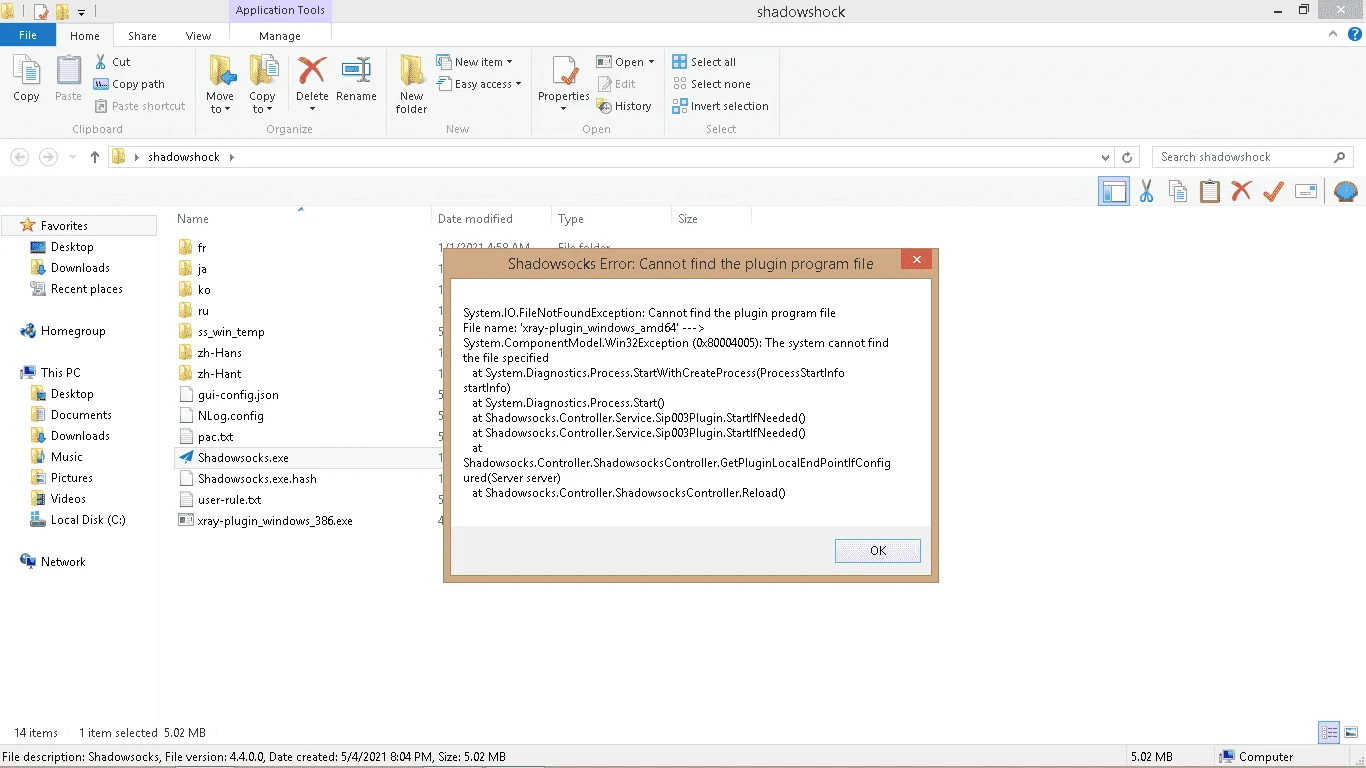Viewport: 1366px width, 768px height.
Task: Switch to Large icons view in status bar
Action: point(1350,733)
